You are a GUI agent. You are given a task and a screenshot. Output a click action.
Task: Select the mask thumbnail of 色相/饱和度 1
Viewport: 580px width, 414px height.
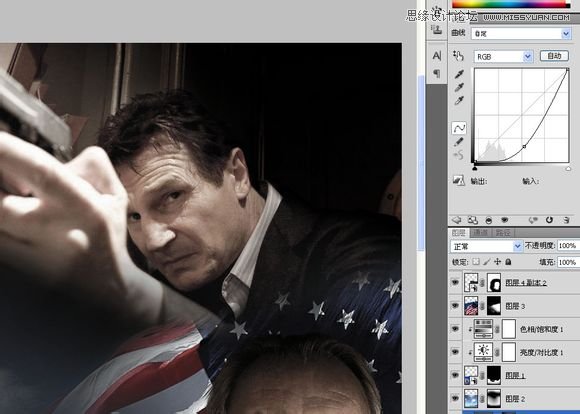tap(509, 329)
